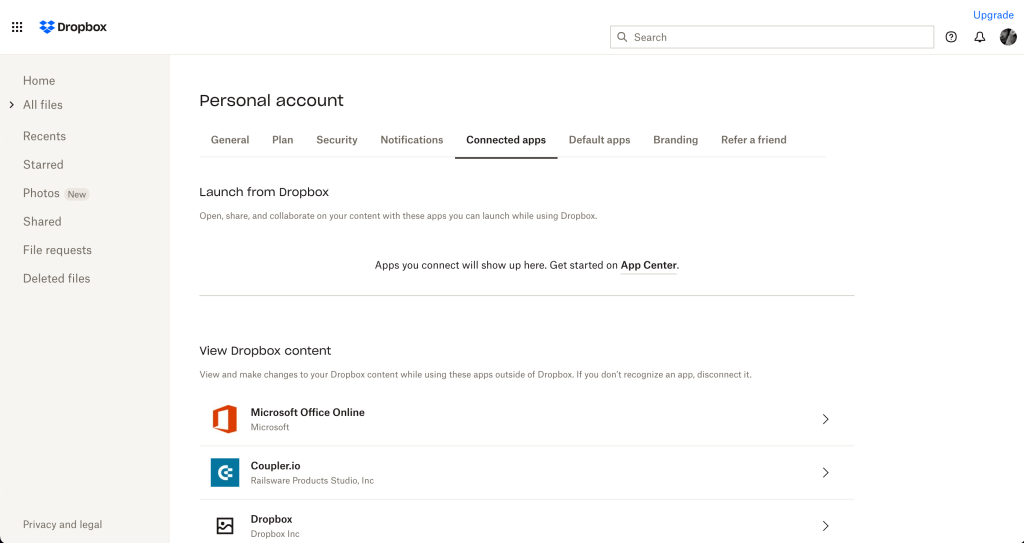Open Starred in sidebar

[43, 165]
